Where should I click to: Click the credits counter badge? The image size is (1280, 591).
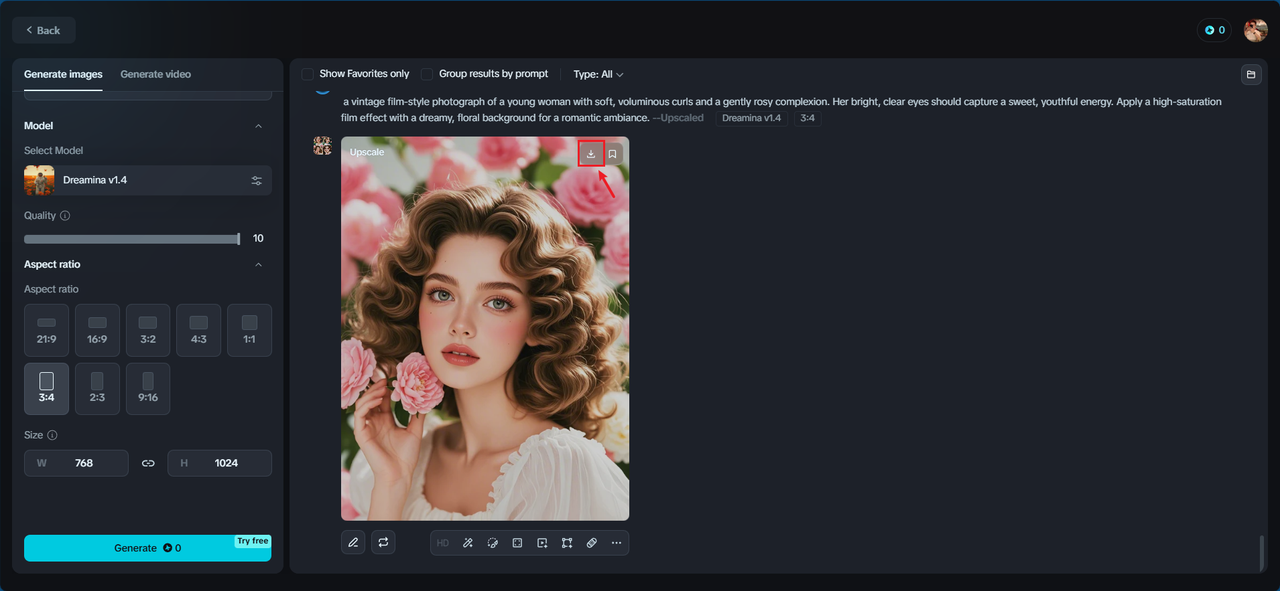point(1214,30)
